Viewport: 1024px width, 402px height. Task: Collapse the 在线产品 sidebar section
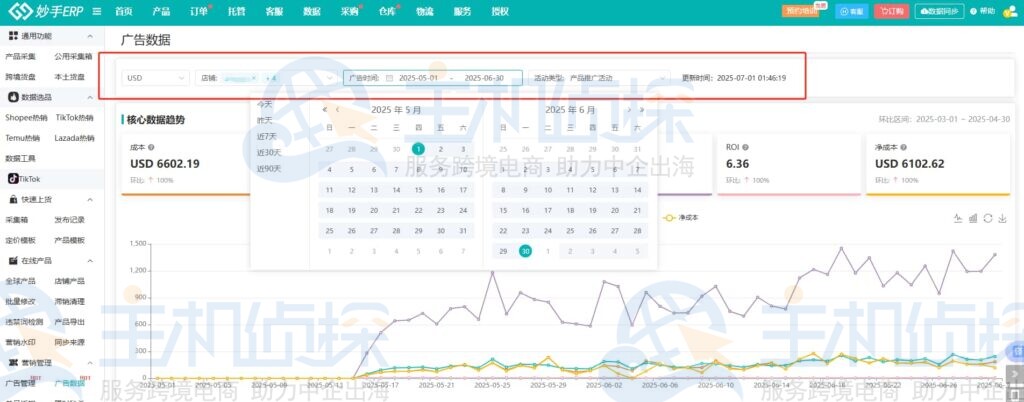89,260
